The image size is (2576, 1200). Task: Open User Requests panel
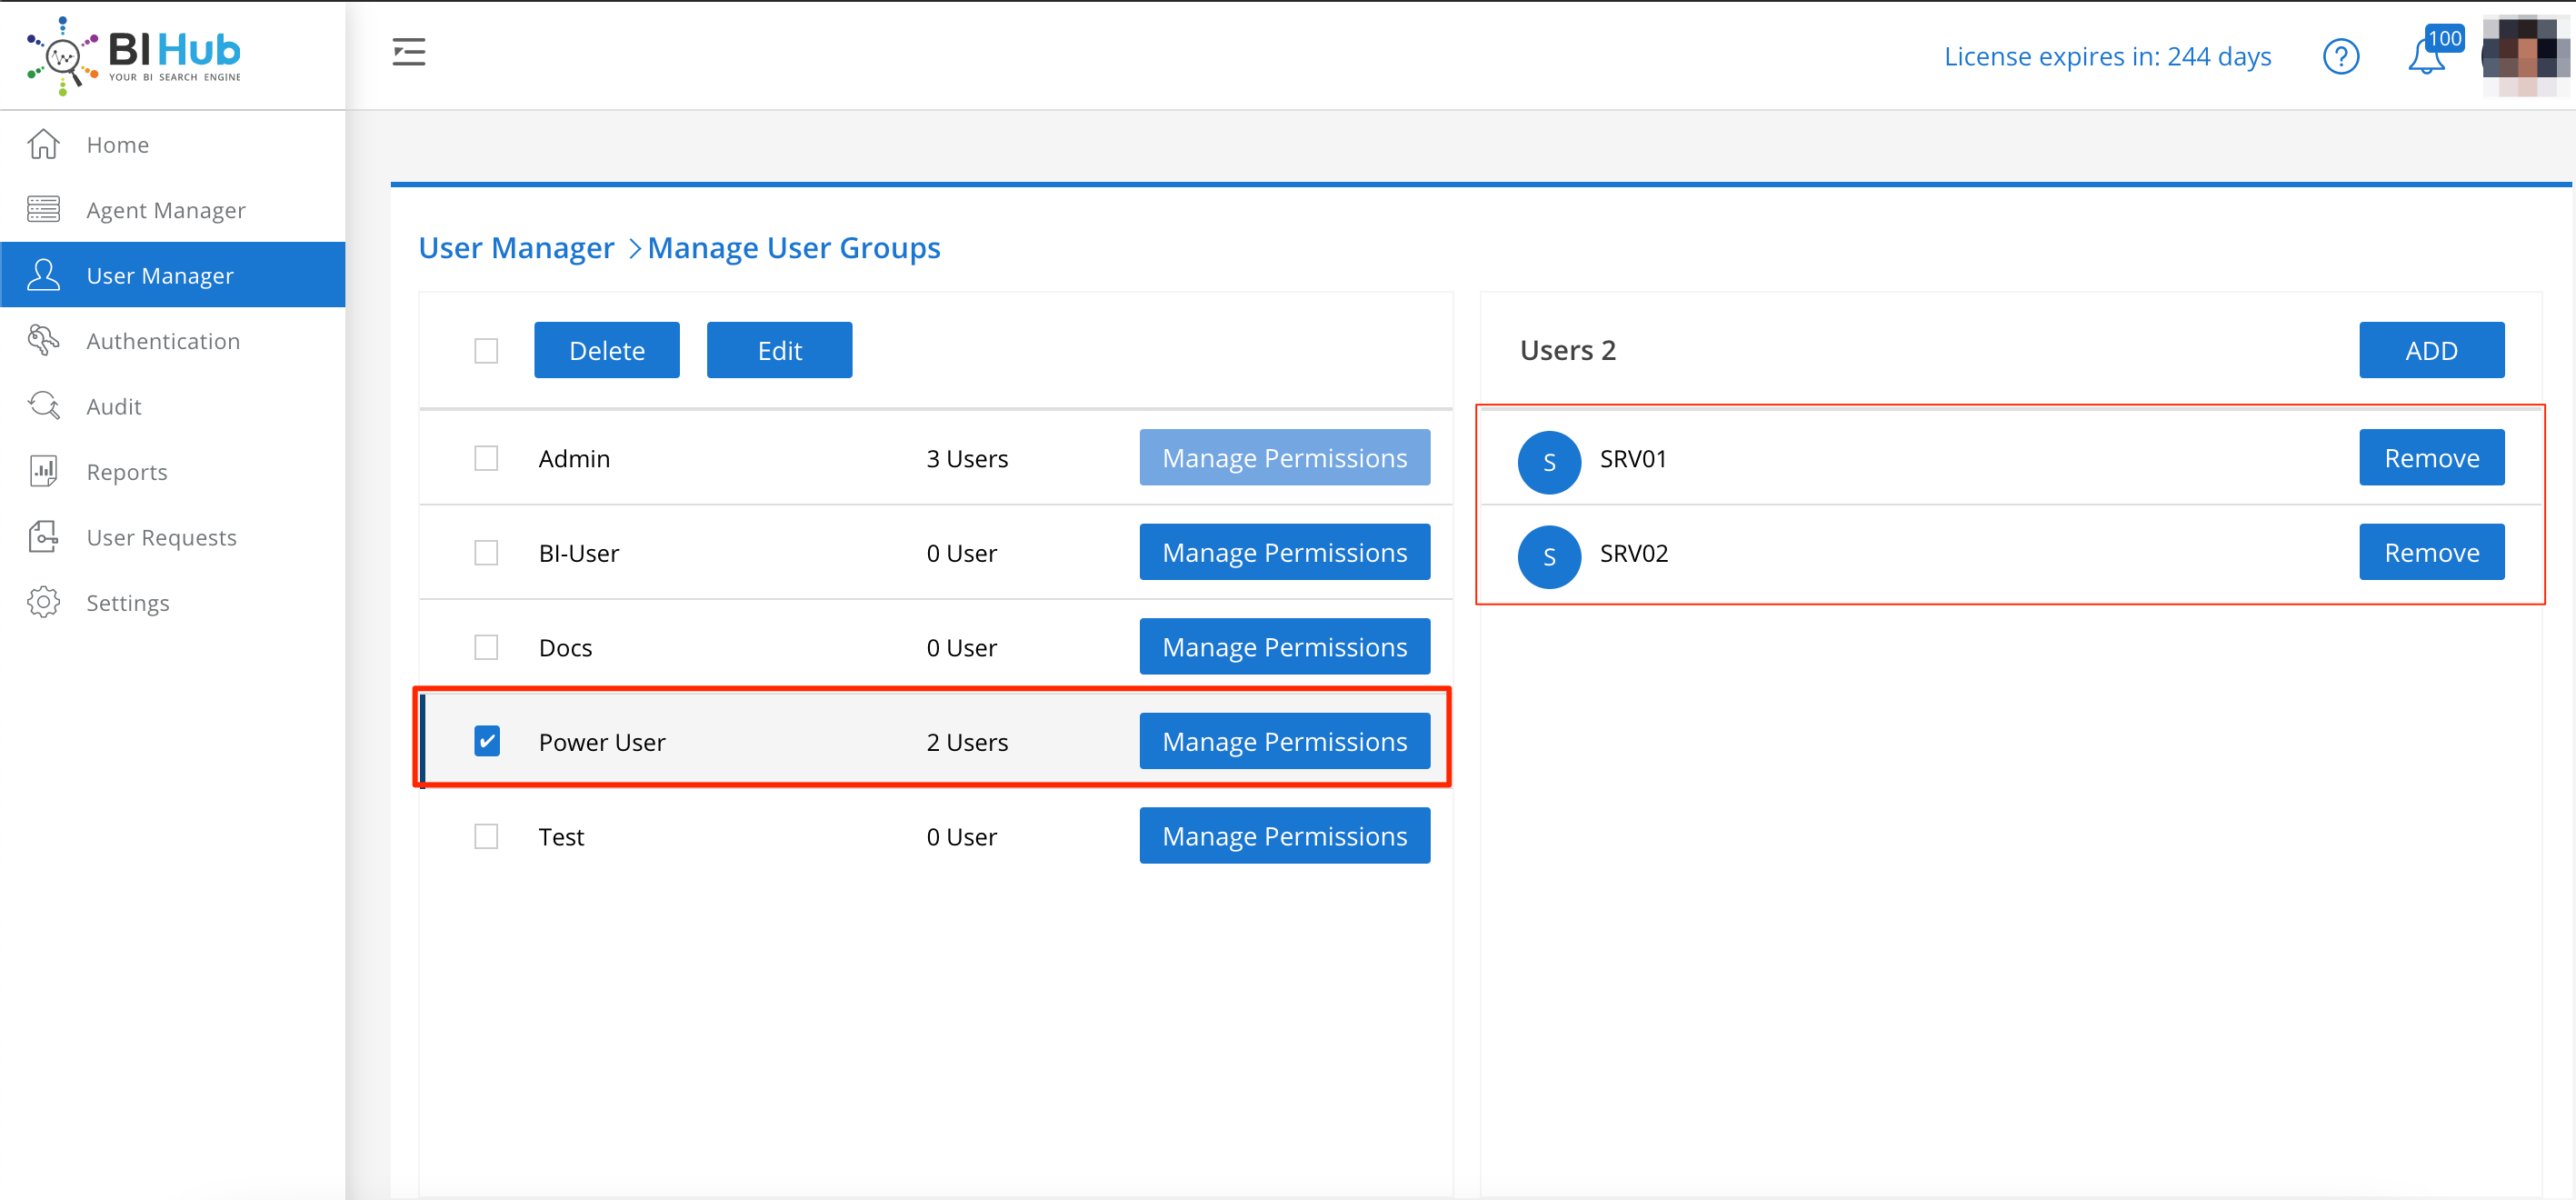pos(161,537)
